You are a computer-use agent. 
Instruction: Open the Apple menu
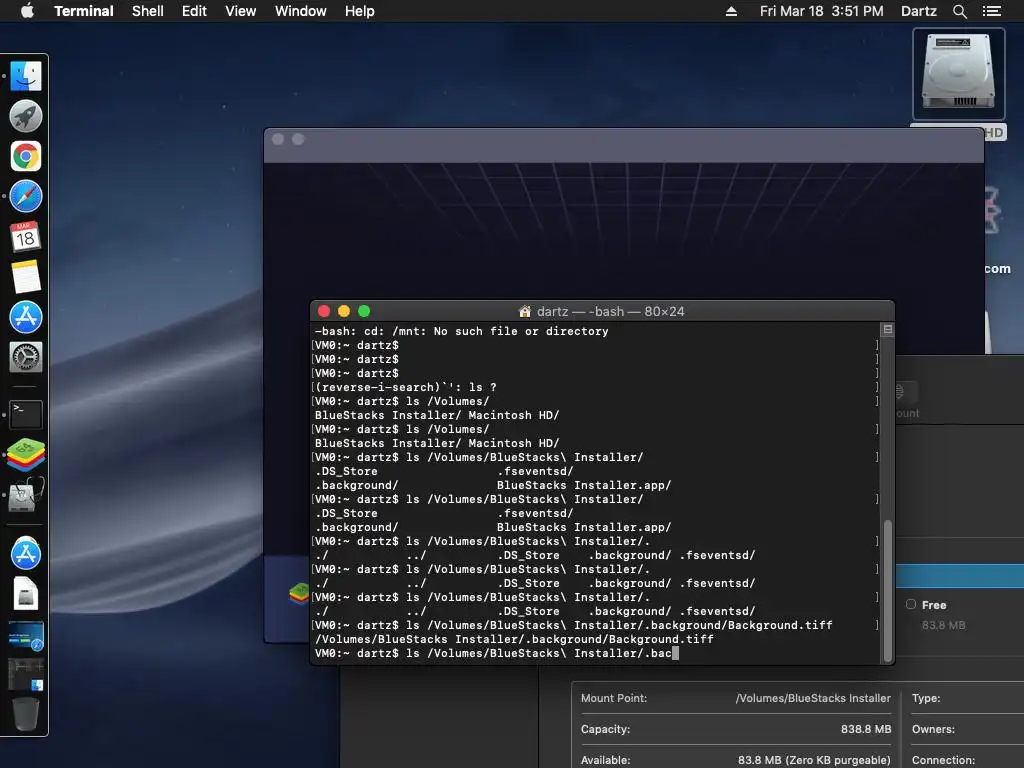tap(27, 11)
